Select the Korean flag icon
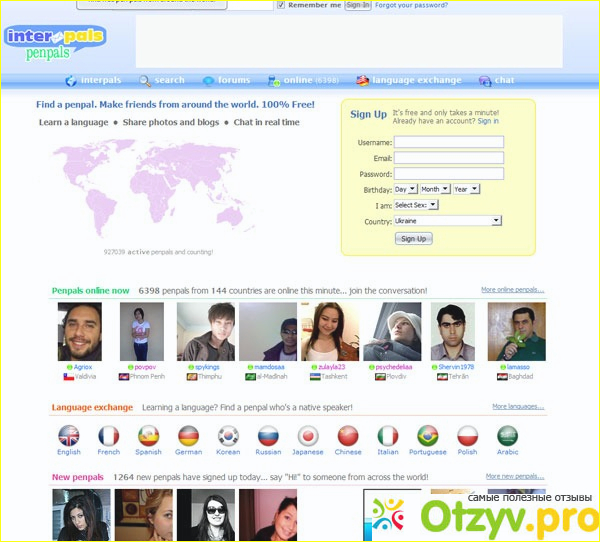The height and width of the screenshot is (542, 600). pyautogui.click(x=228, y=436)
